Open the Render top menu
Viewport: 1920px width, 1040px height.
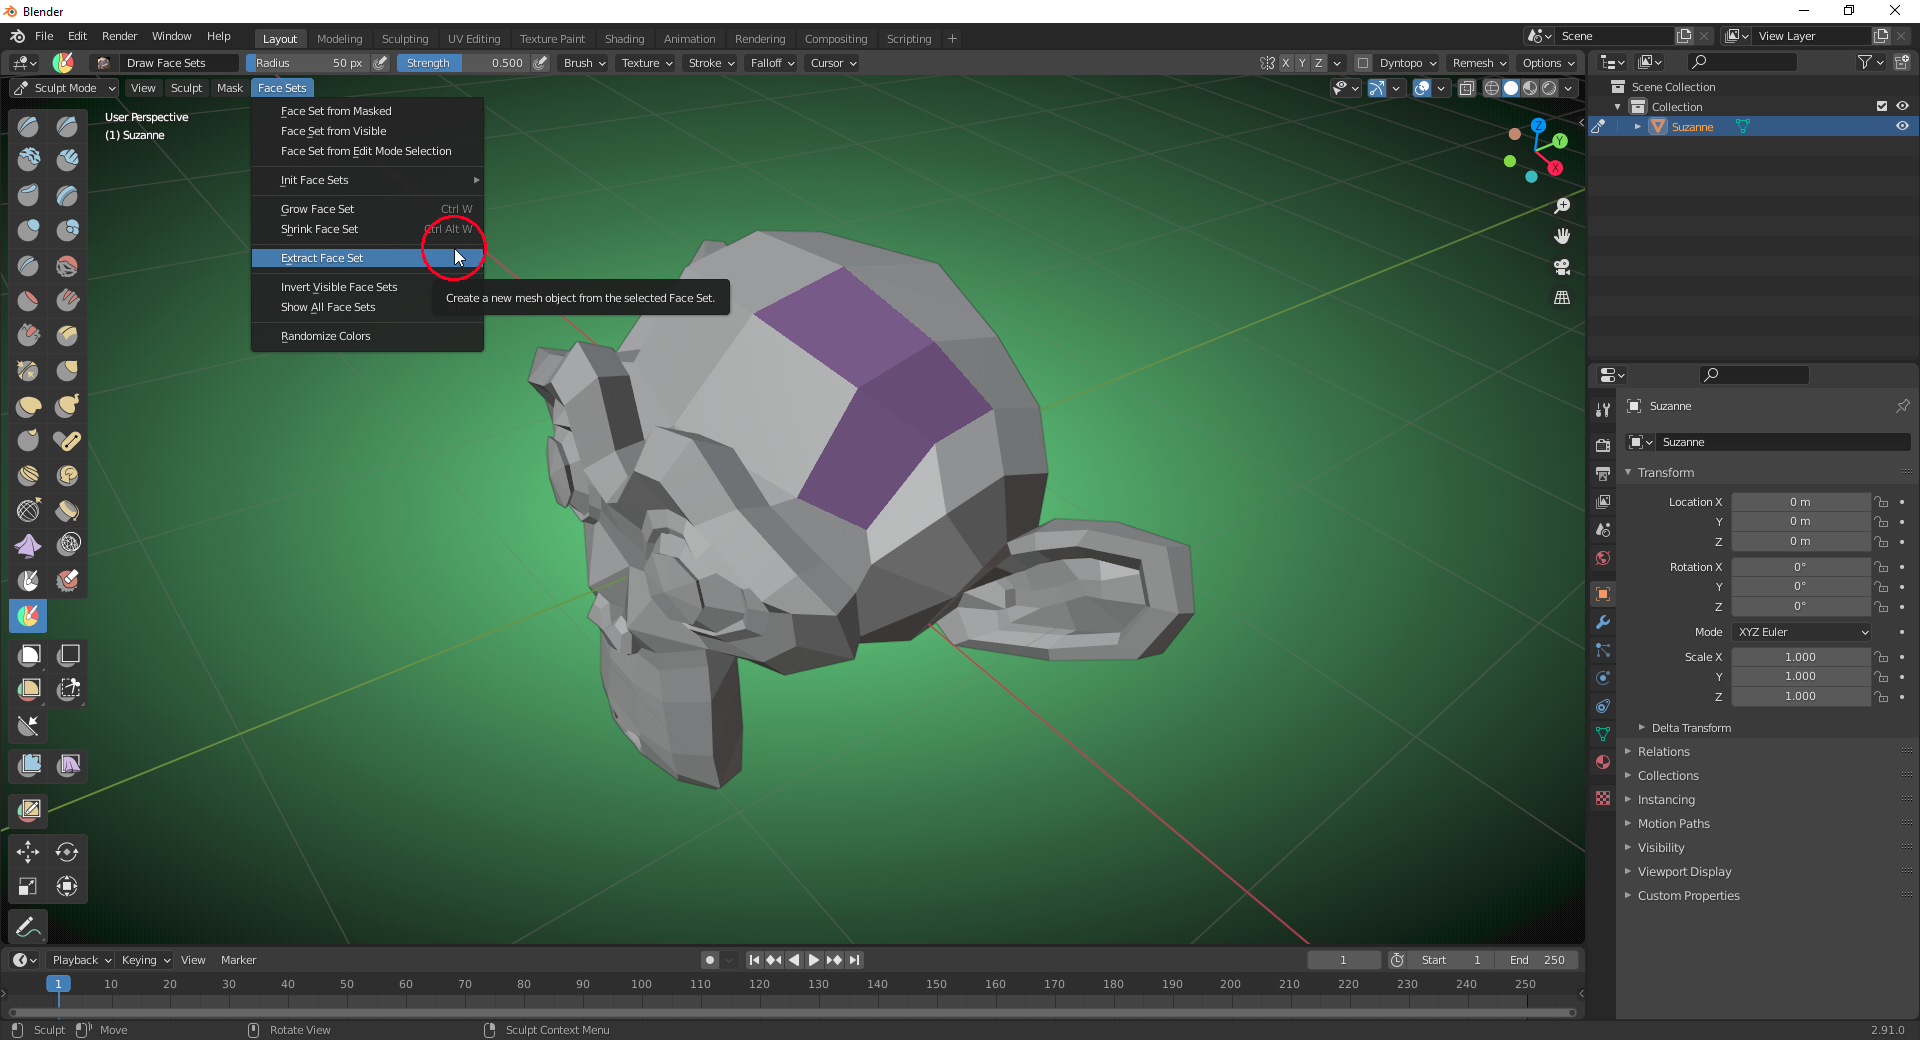coord(119,36)
